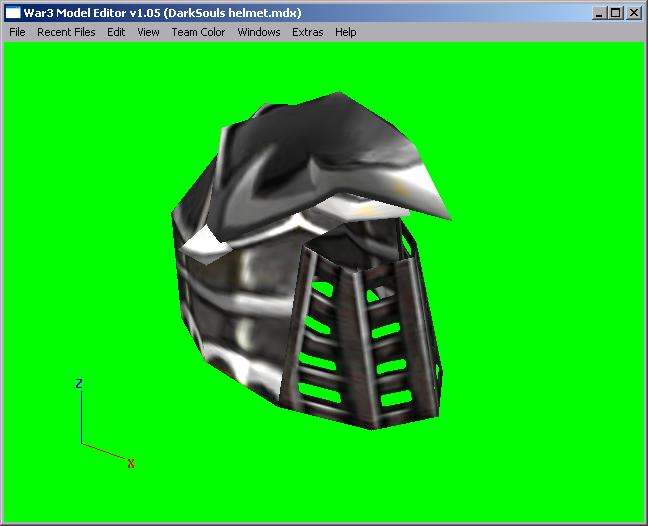Open the Team Color menu
The height and width of the screenshot is (526, 648).
tap(198, 32)
